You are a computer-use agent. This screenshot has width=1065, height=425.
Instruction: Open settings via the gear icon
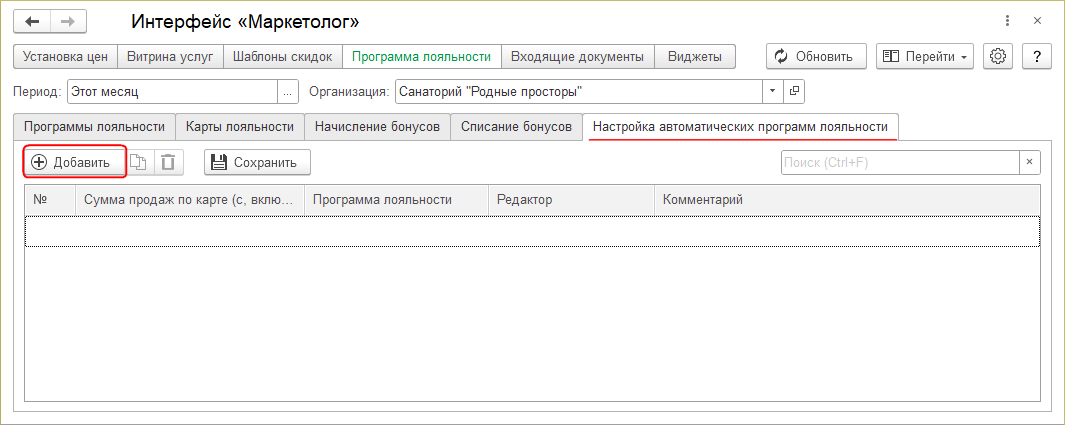coord(997,57)
